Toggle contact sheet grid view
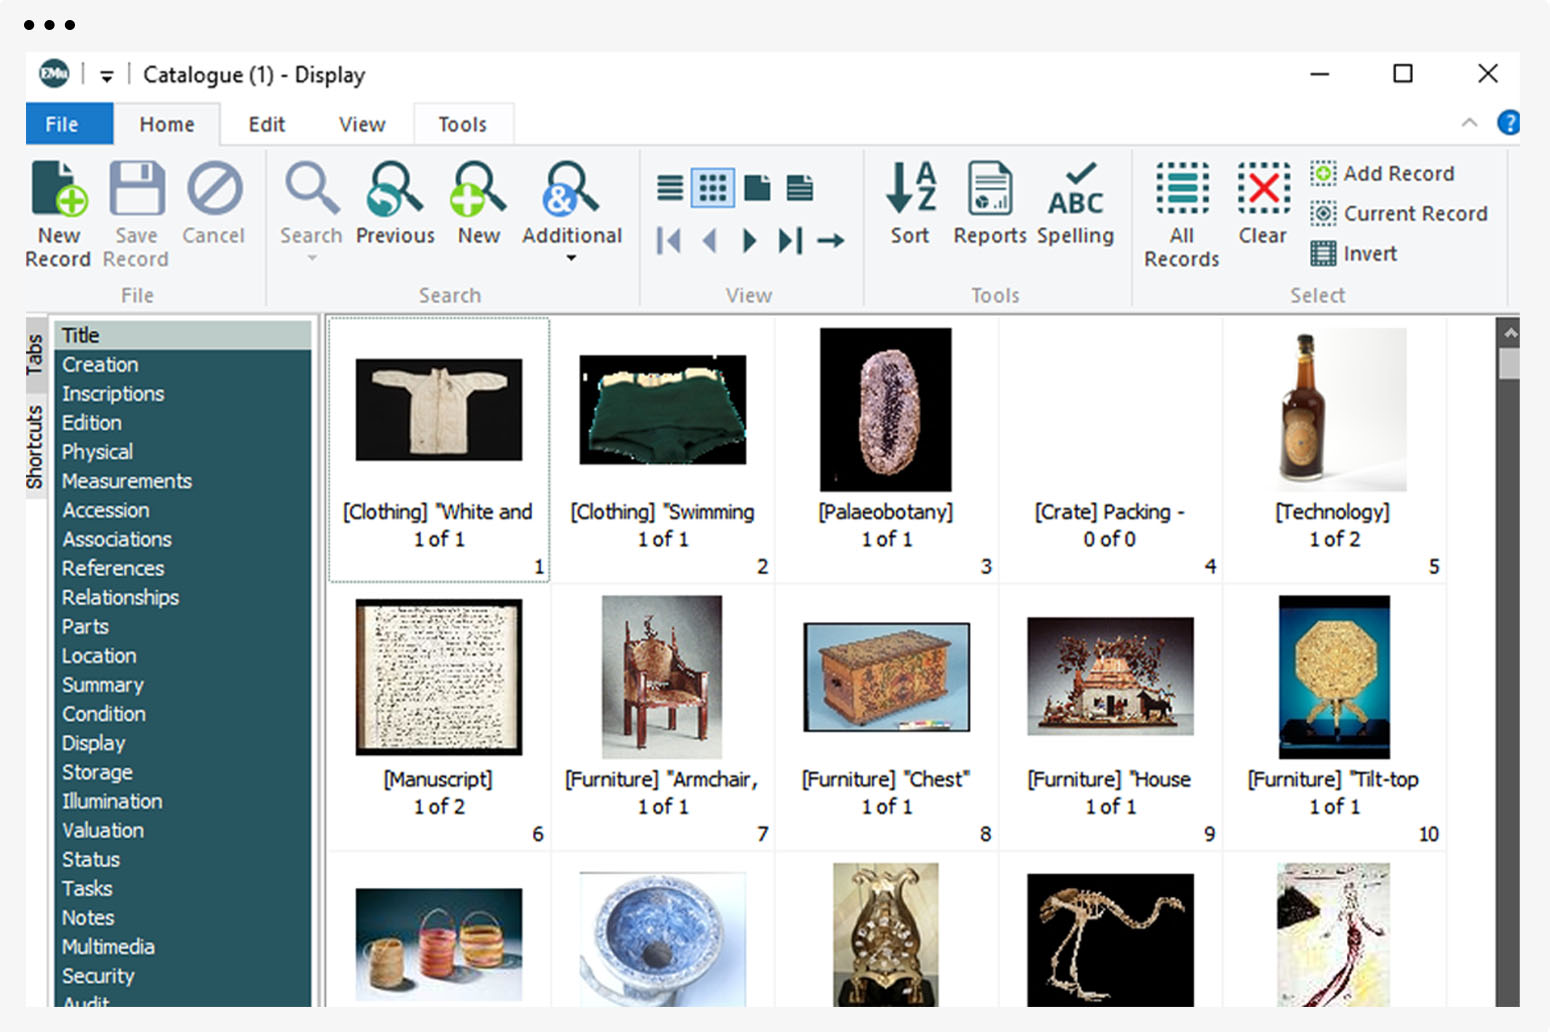This screenshot has height=1032, width=1550. (x=713, y=187)
